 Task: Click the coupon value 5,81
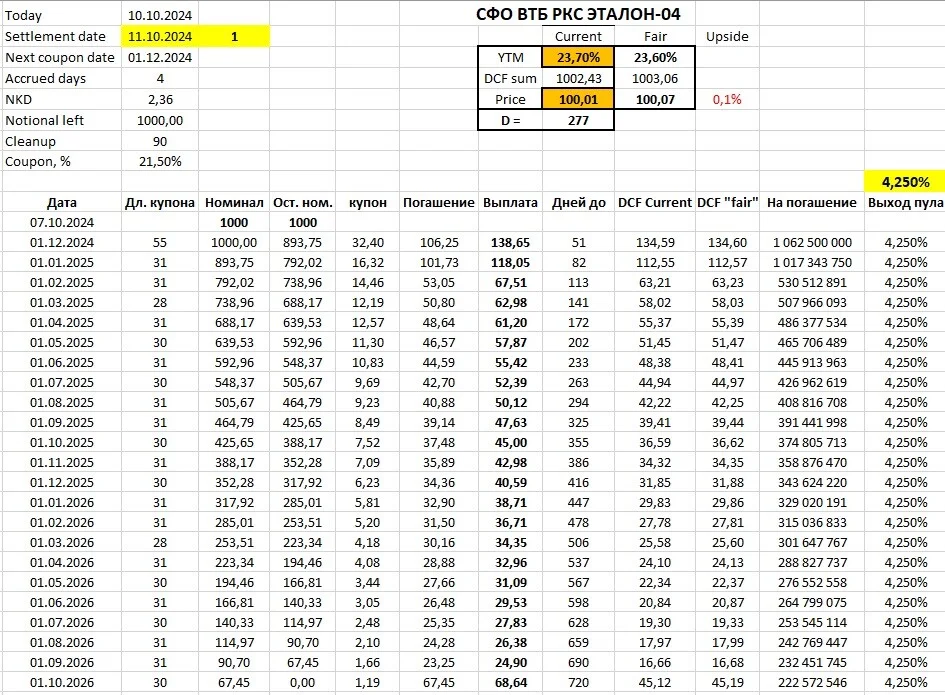pyautogui.click(x=368, y=502)
